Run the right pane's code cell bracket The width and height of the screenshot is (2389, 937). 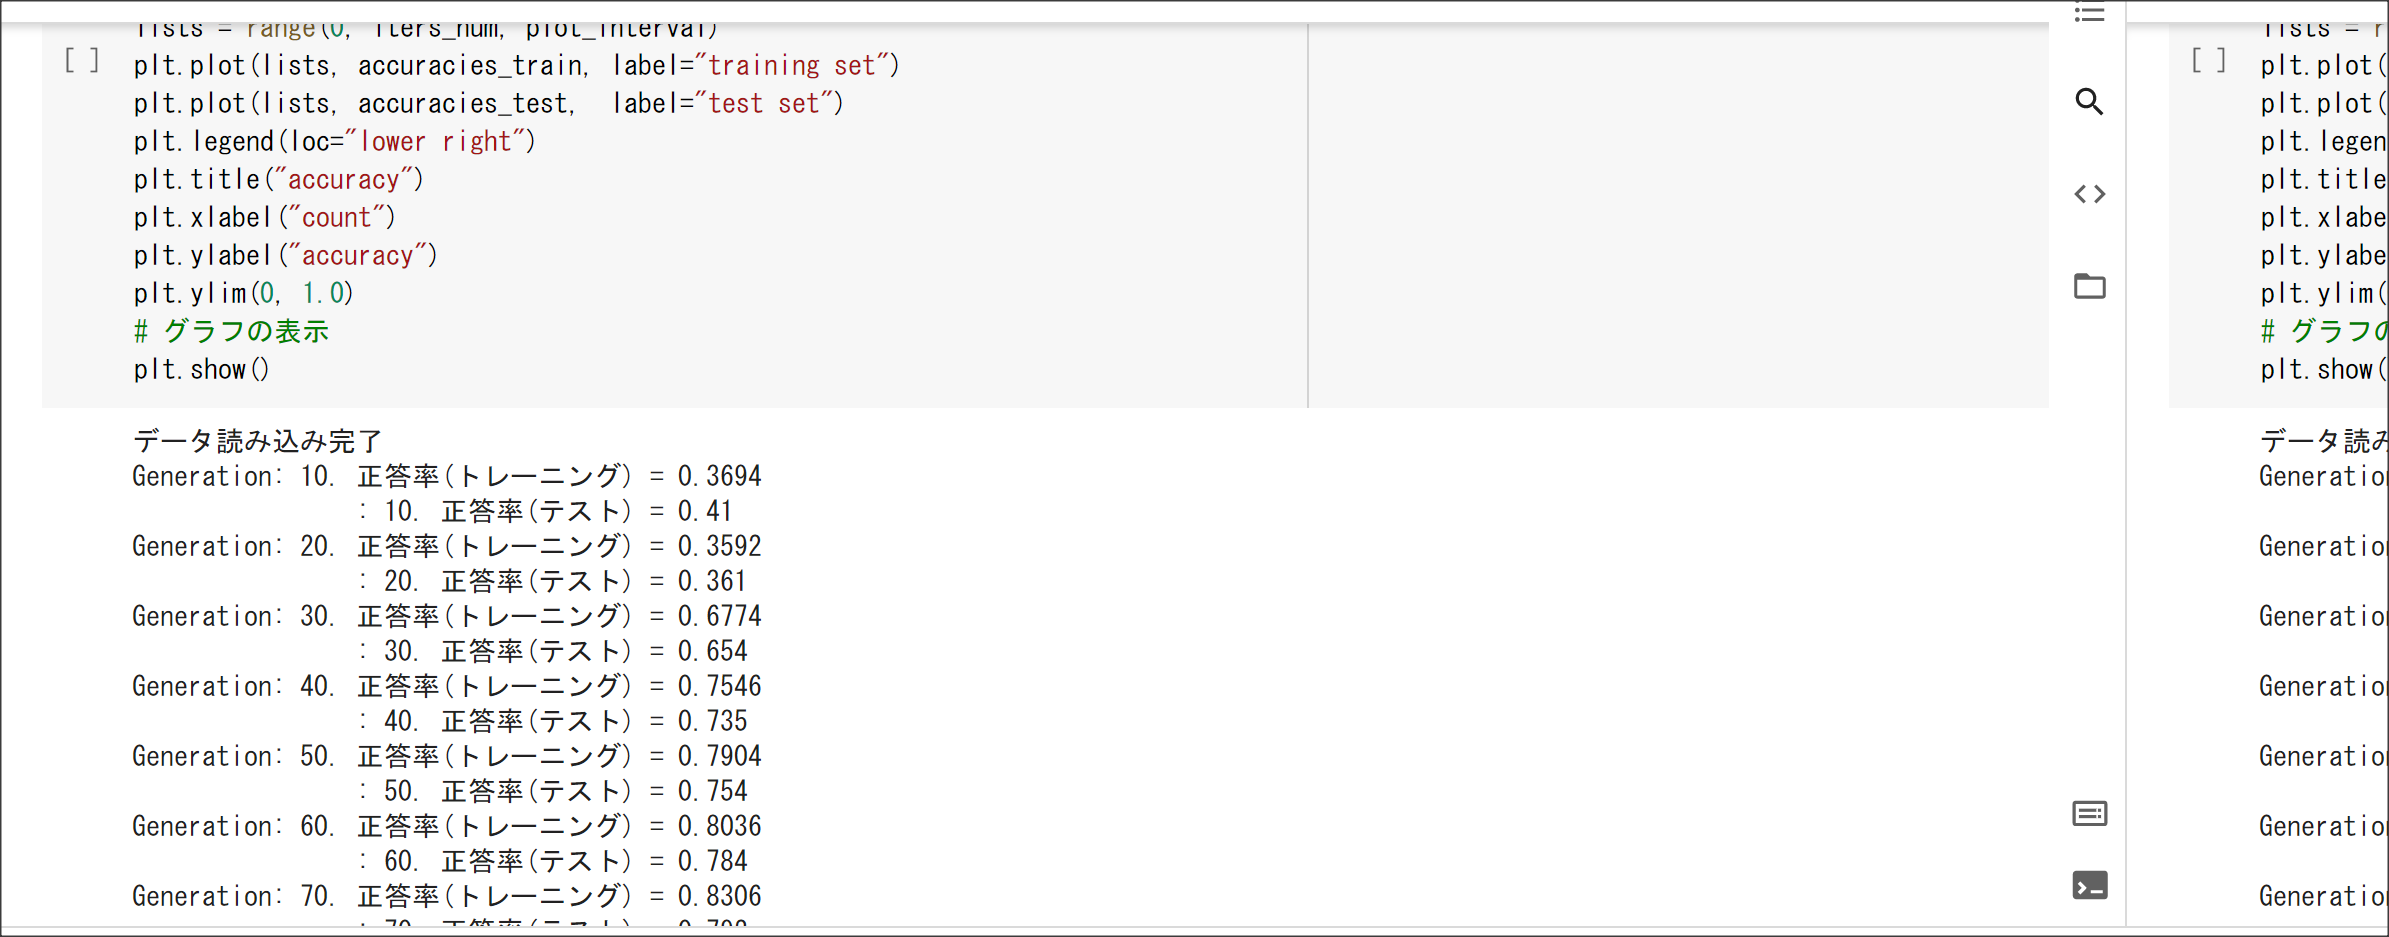[x=2209, y=61]
